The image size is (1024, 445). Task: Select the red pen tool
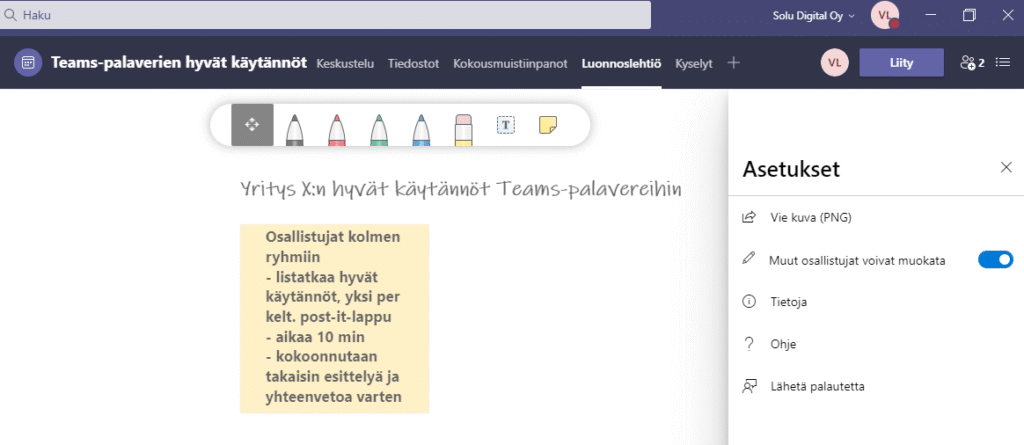337,127
